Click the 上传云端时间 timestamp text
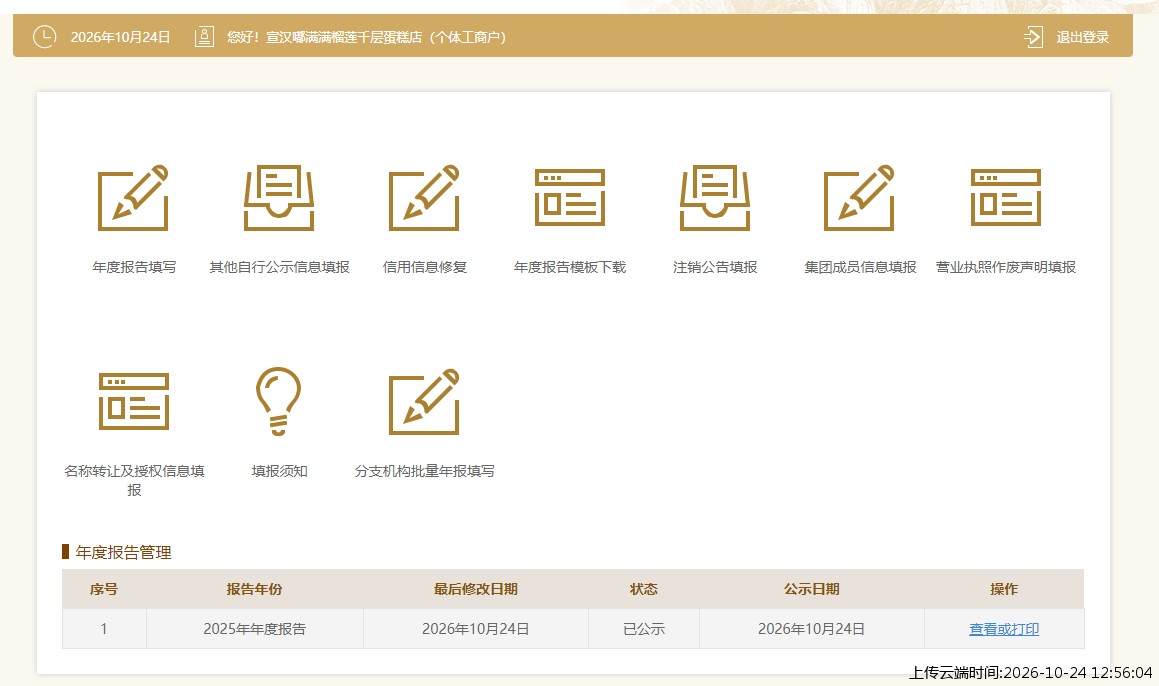1159x686 pixels. click(1030, 672)
